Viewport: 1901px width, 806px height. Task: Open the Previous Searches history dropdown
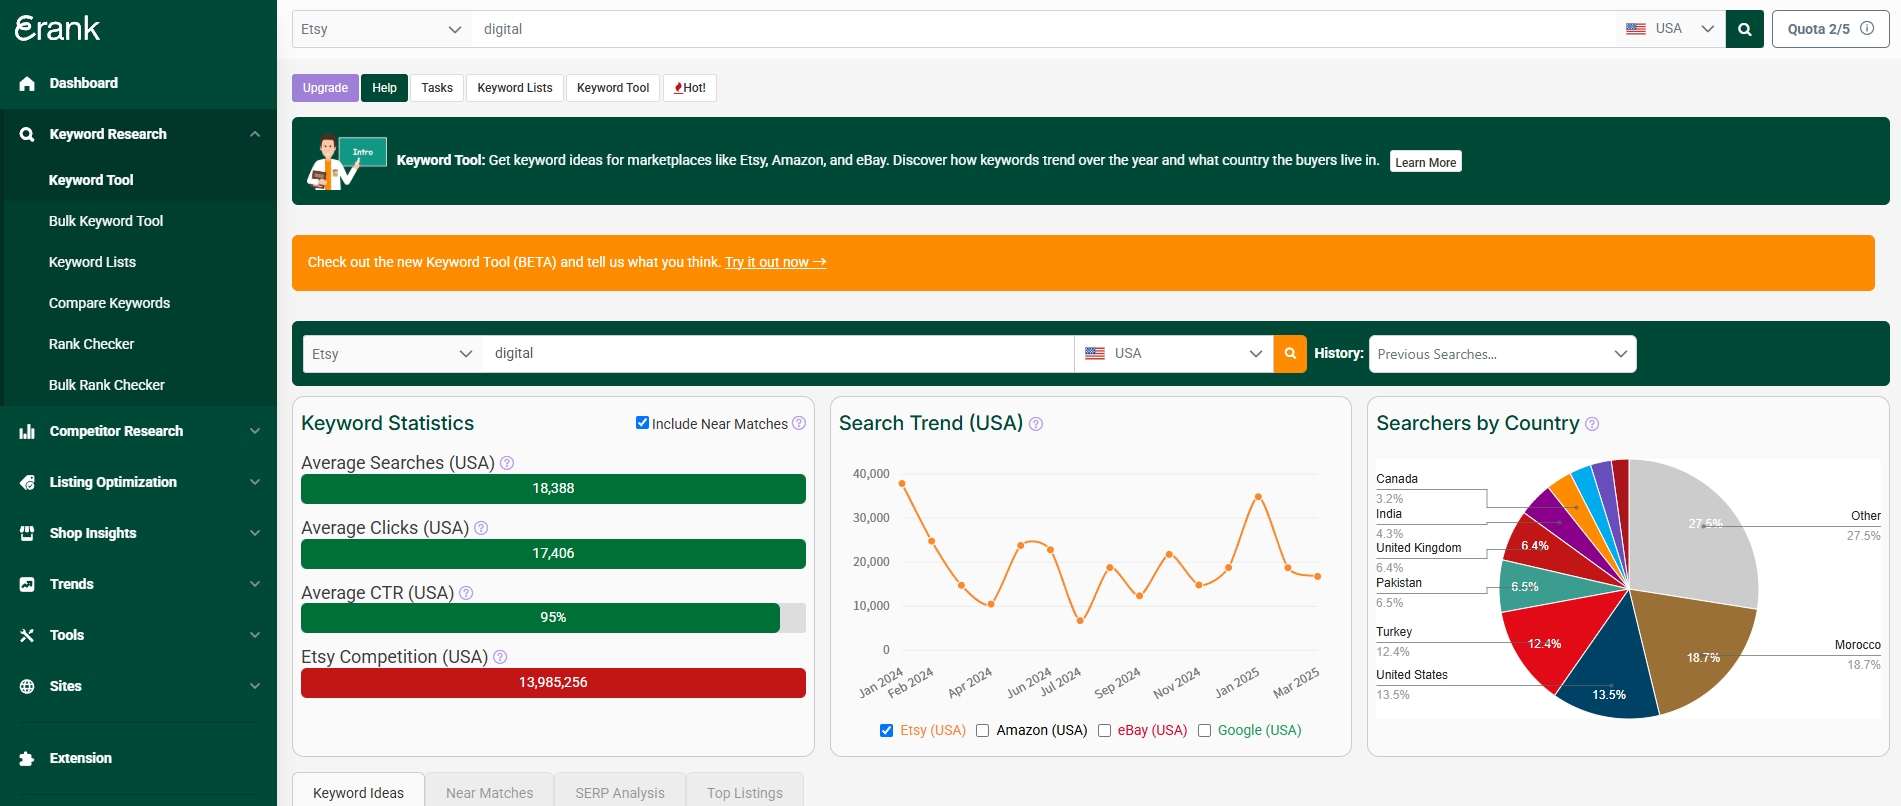(1502, 354)
